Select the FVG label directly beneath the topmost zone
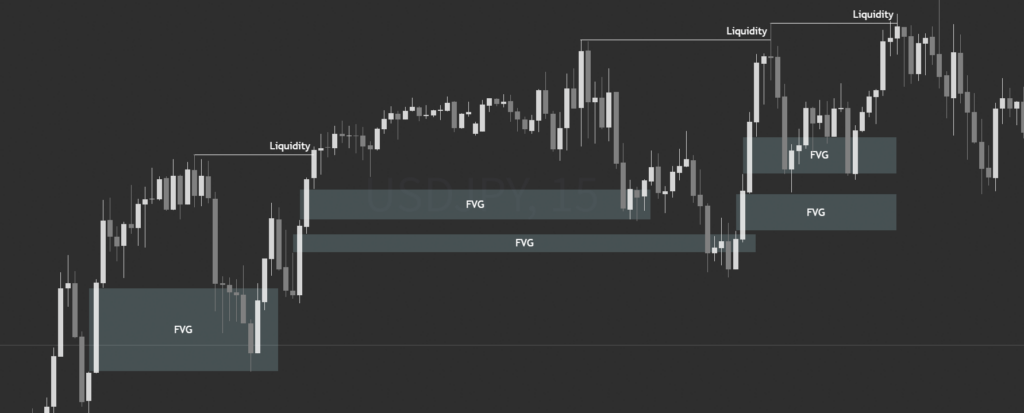1024x413 pixels. (816, 212)
